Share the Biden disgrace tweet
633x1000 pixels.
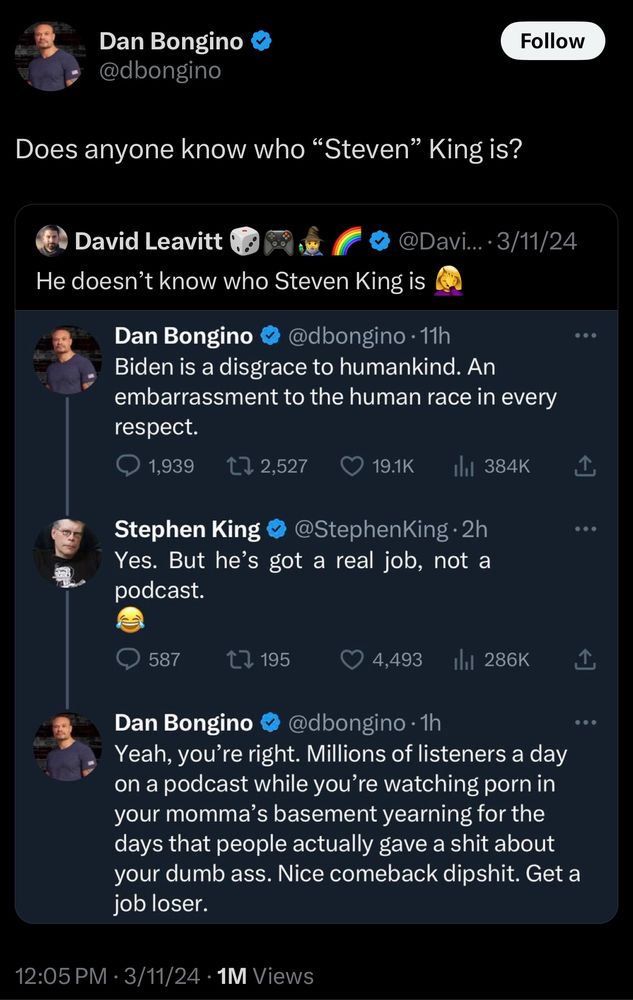585,467
